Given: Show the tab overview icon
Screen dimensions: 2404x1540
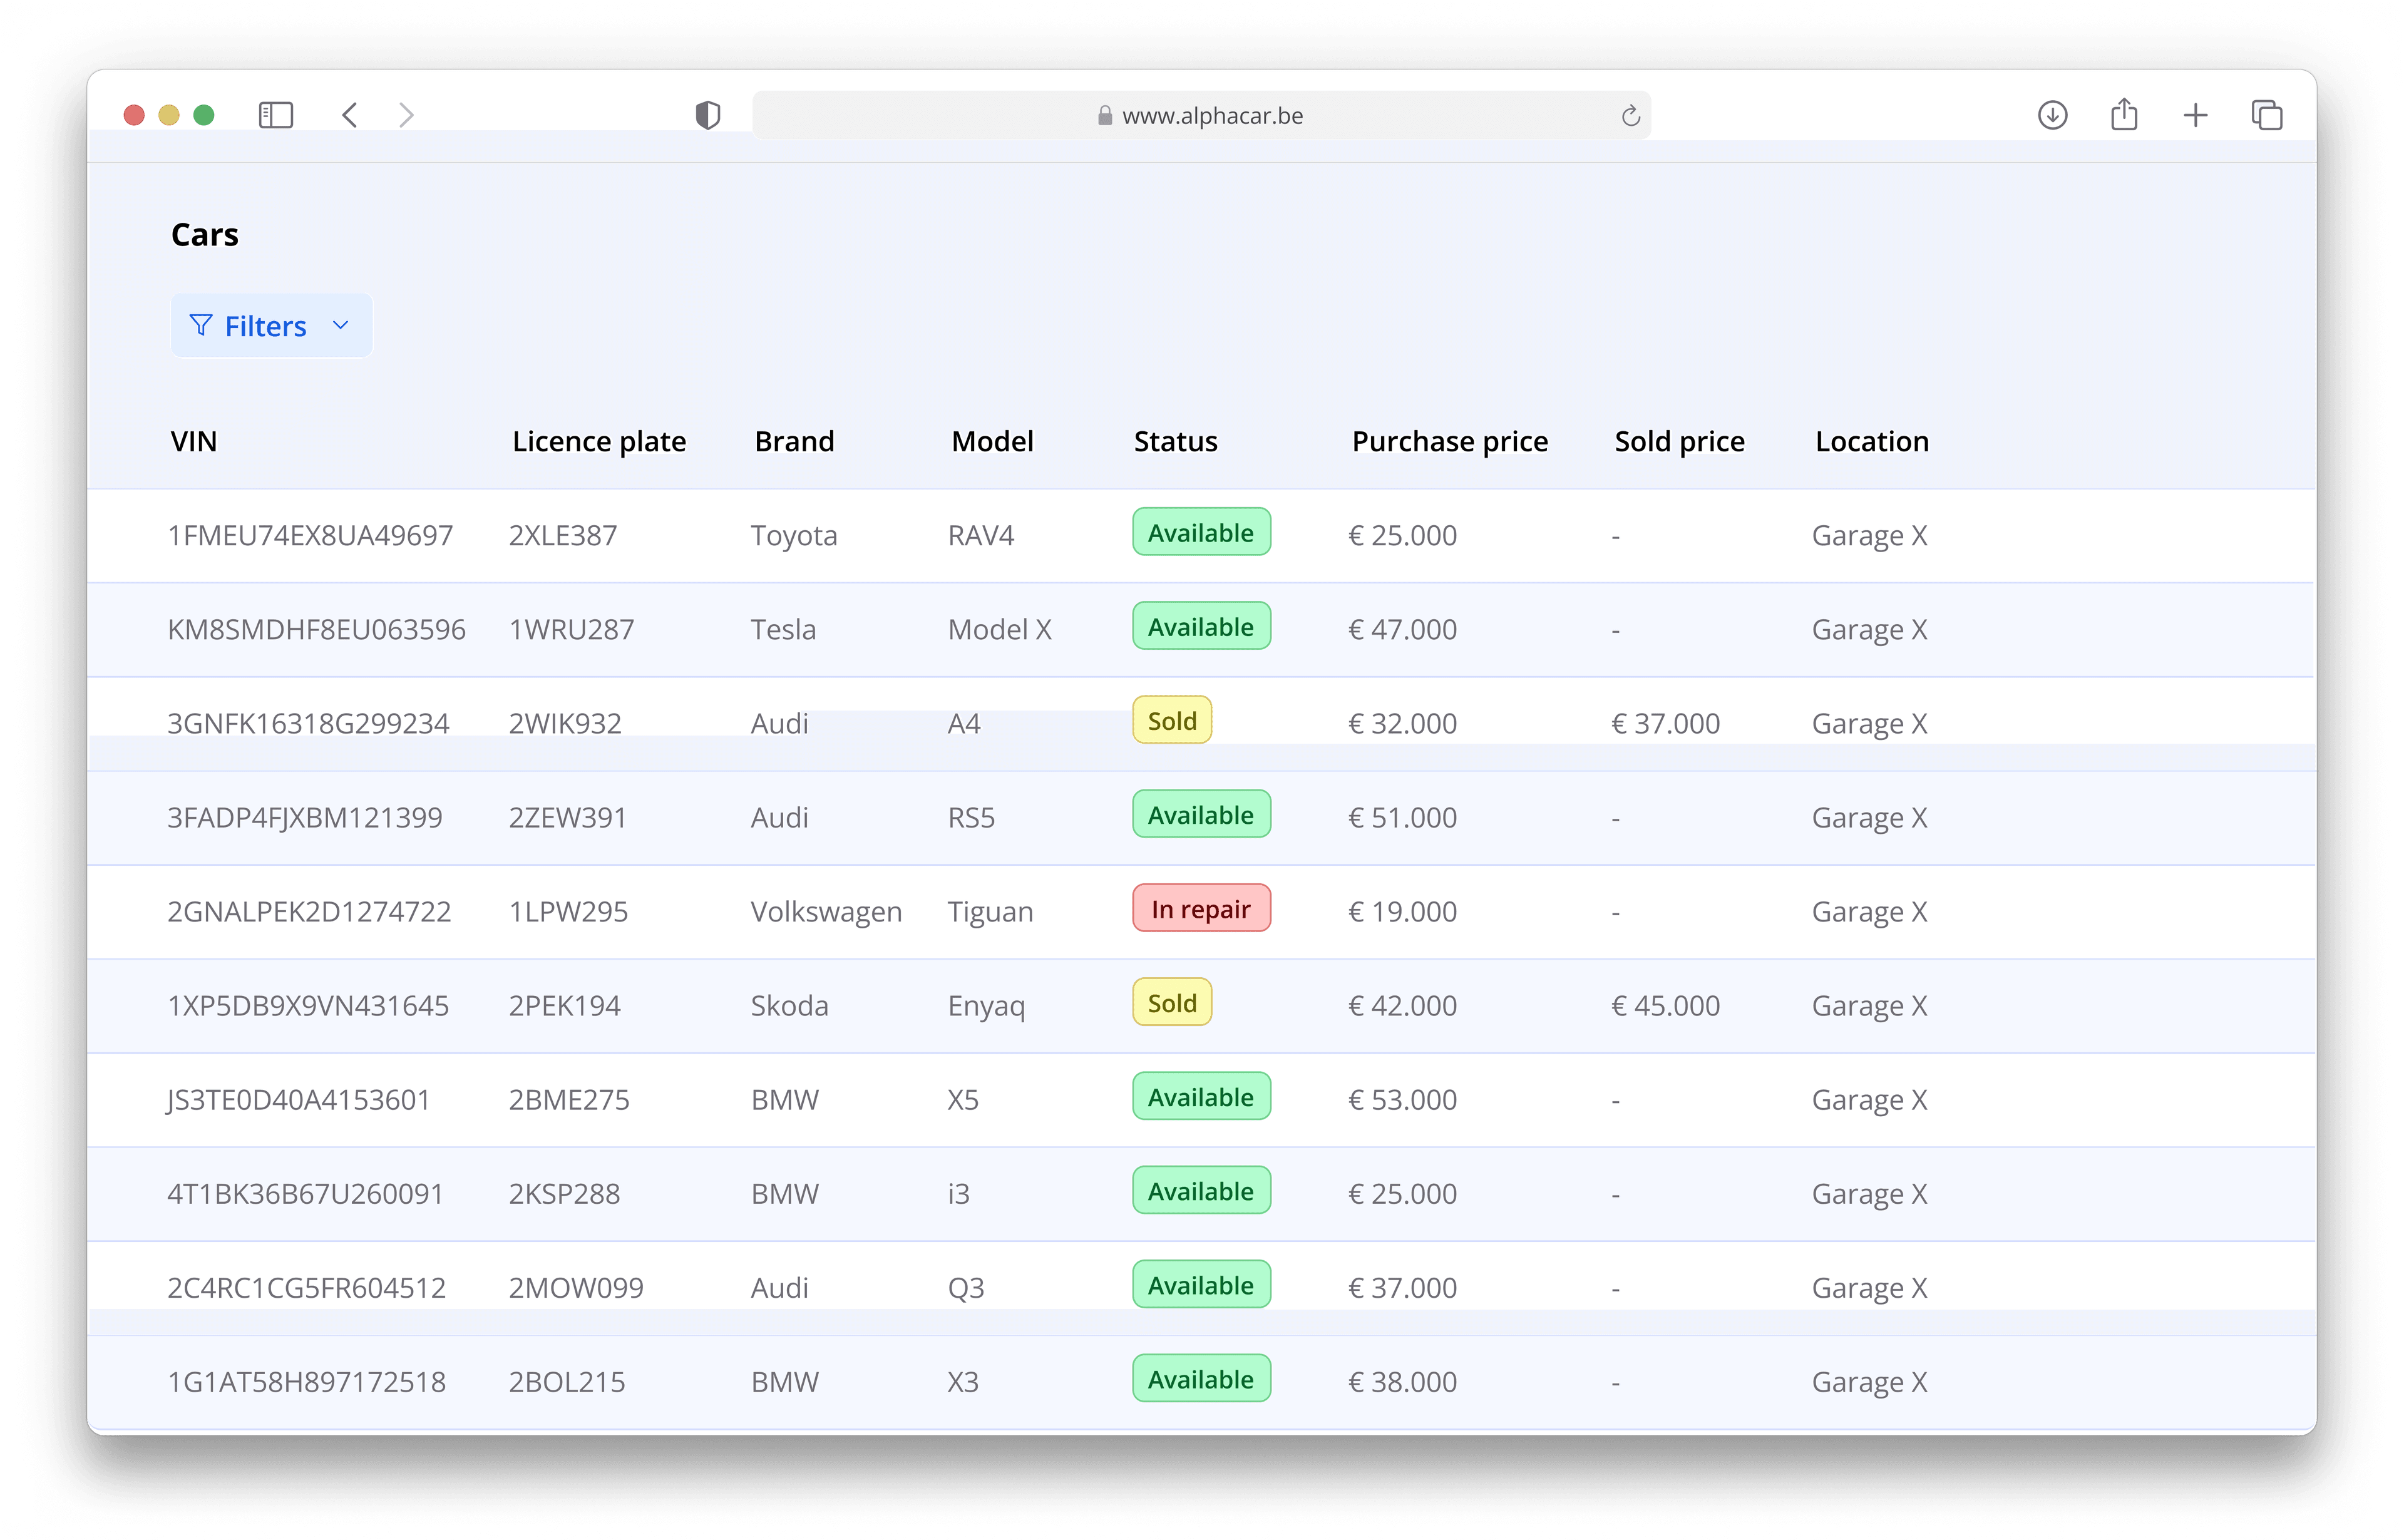Looking at the screenshot, I should [2267, 115].
